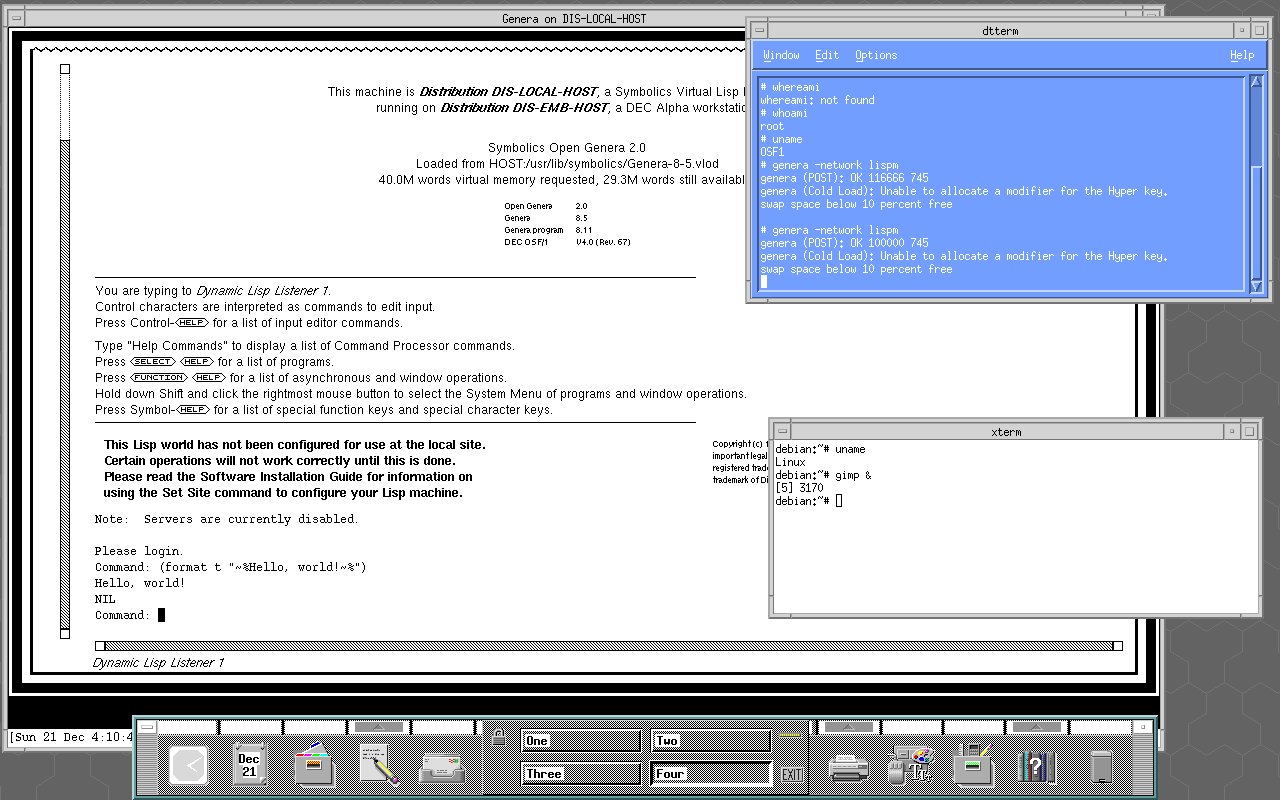Lock the screen with the padlock icon
The width and height of the screenshot is (1280, 800).
[498, 735]
